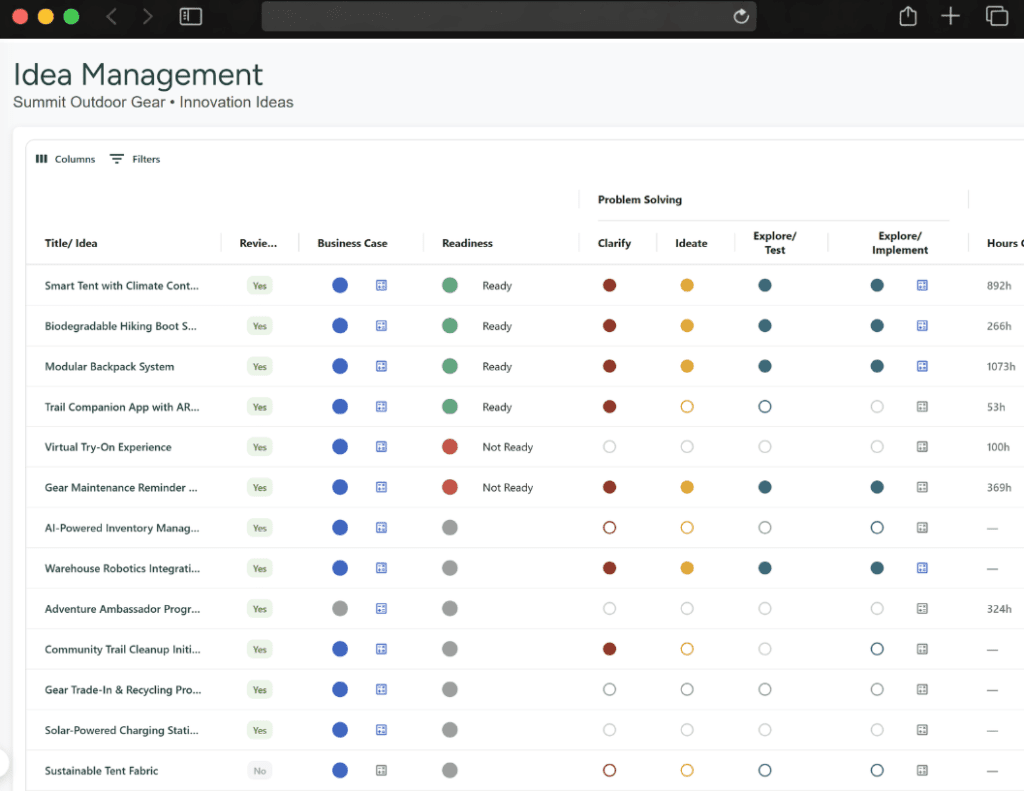The height and width of the screenshot is (791, 1024).
Task: Toggle empty Ideate circle for Trail Companion App
Action: coord(687,407)
